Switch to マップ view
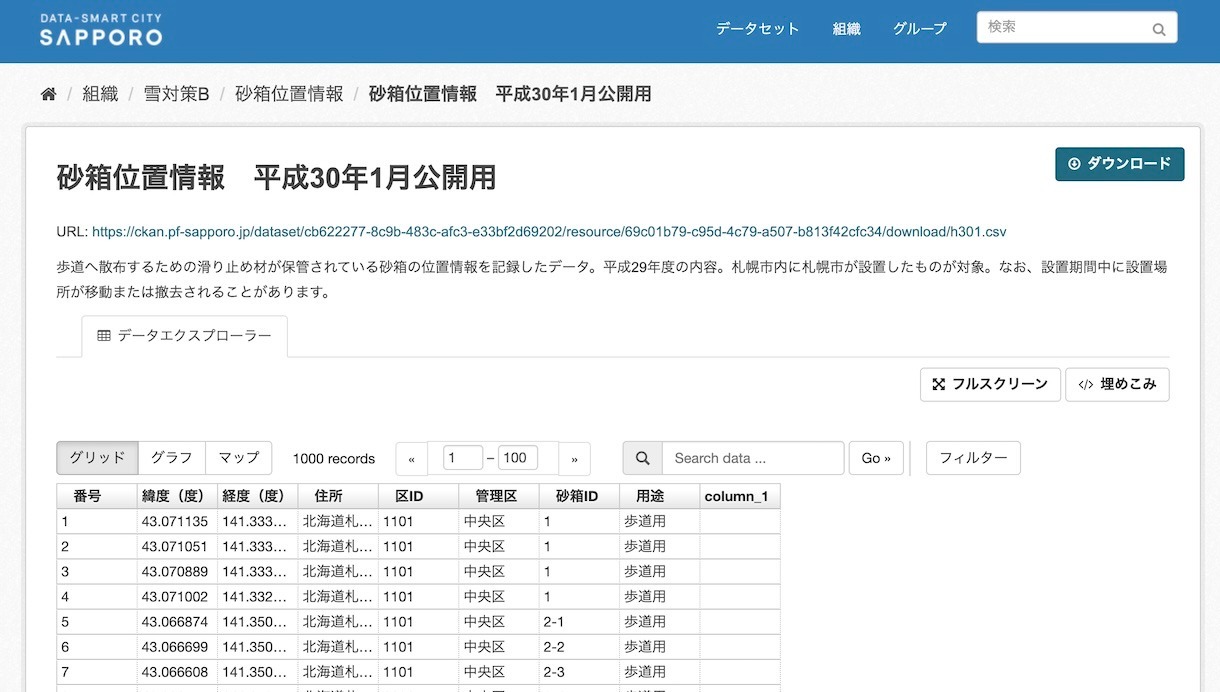Image resolution: width=1220 pixels, height=692 pixels. (239, 458)
